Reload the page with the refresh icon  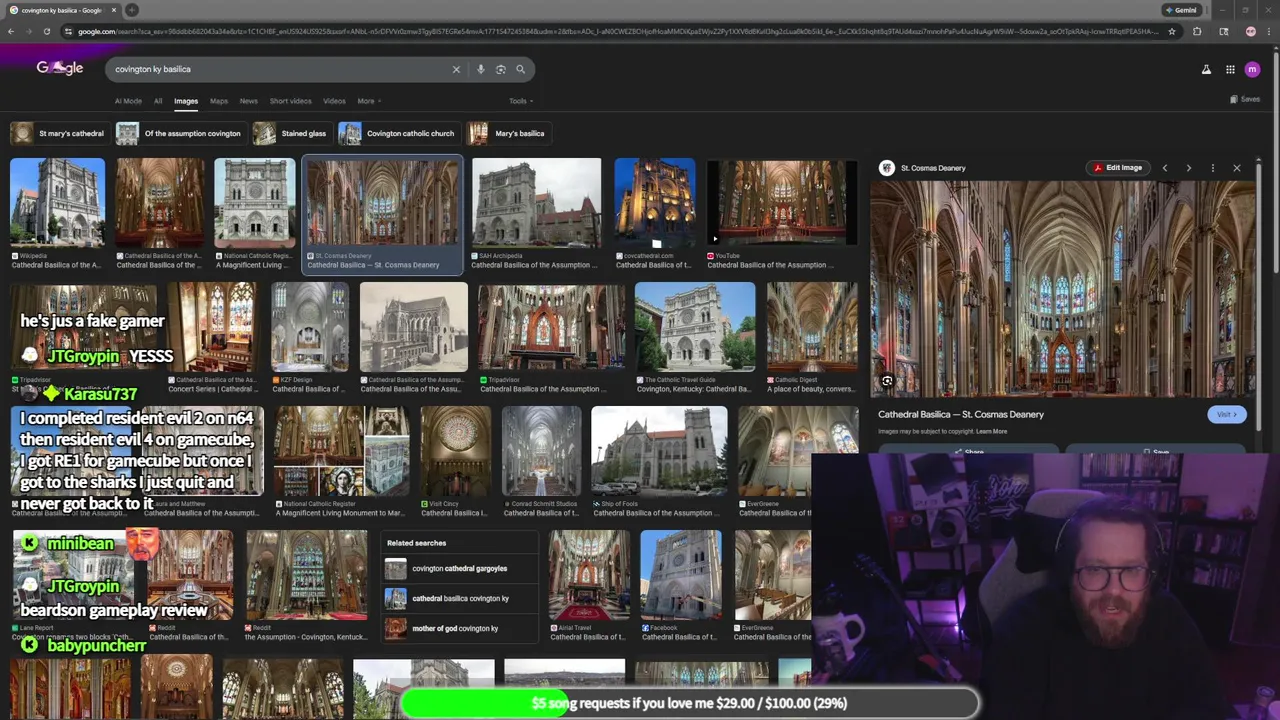click(x=46, y=31)
